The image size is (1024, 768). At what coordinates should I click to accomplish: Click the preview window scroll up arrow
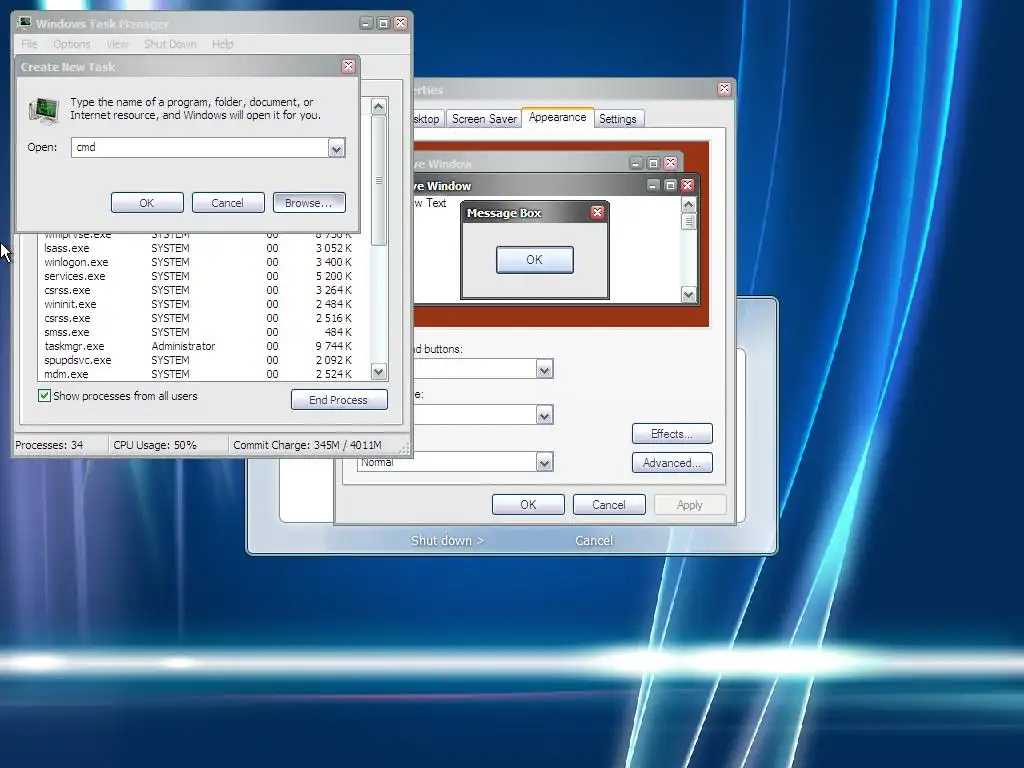(x=688, y=205)
